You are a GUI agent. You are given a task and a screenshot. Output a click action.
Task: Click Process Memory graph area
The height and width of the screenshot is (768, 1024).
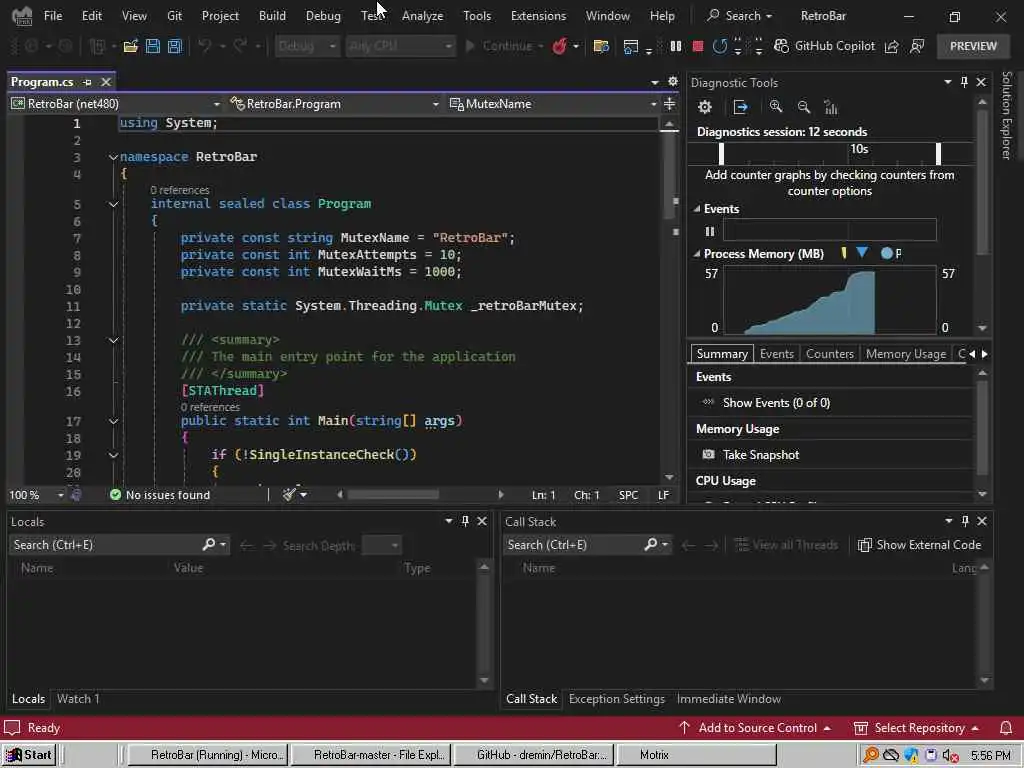(x=829, y=300)
